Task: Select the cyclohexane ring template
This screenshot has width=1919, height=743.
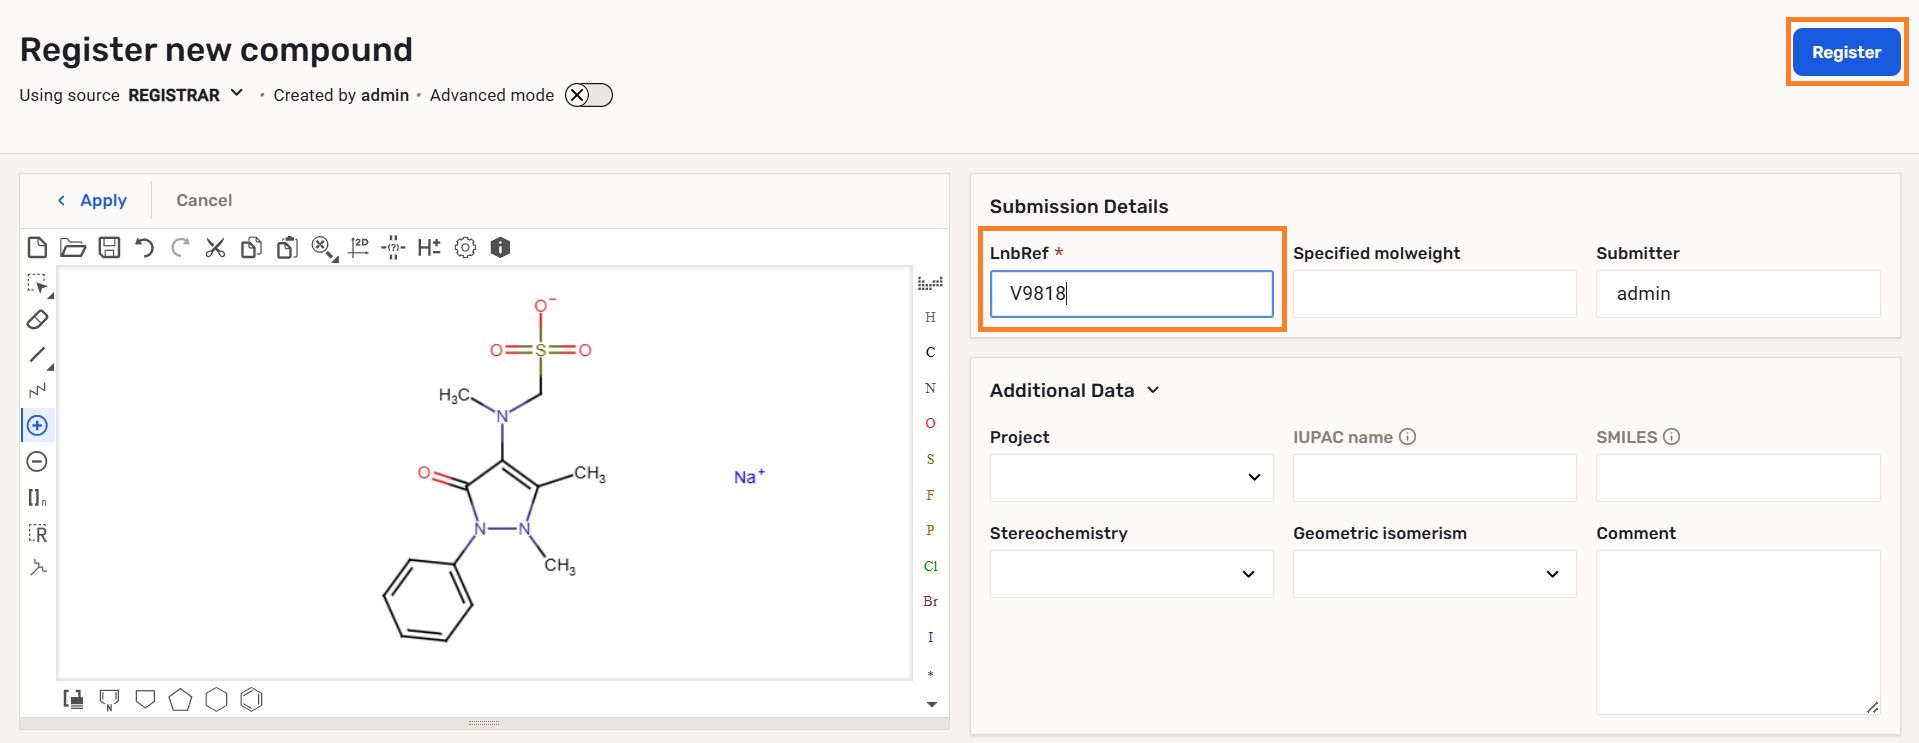Action: click(x=216, y=699)
